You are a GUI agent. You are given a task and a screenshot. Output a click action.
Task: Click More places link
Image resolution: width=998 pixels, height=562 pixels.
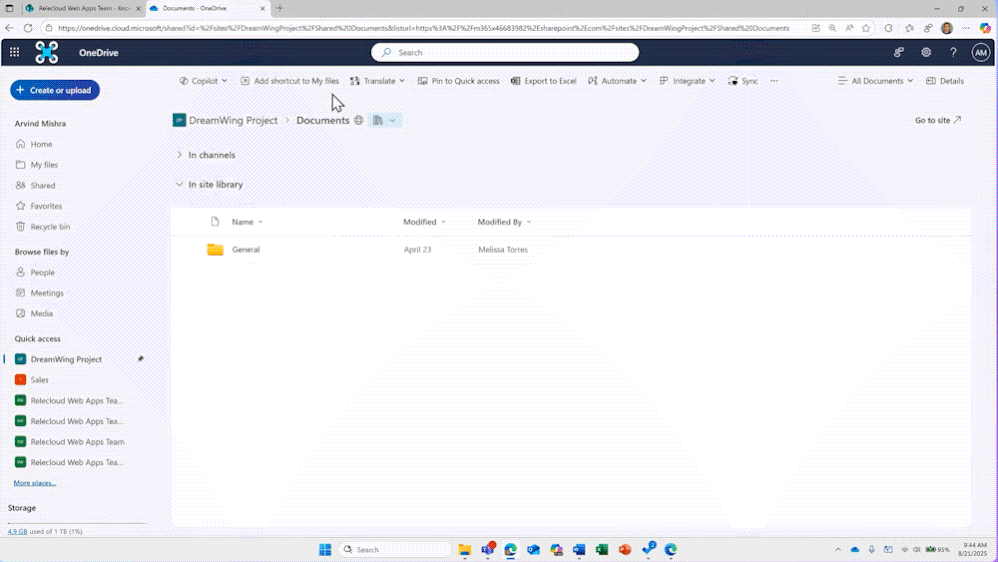[x=35, y=483]
